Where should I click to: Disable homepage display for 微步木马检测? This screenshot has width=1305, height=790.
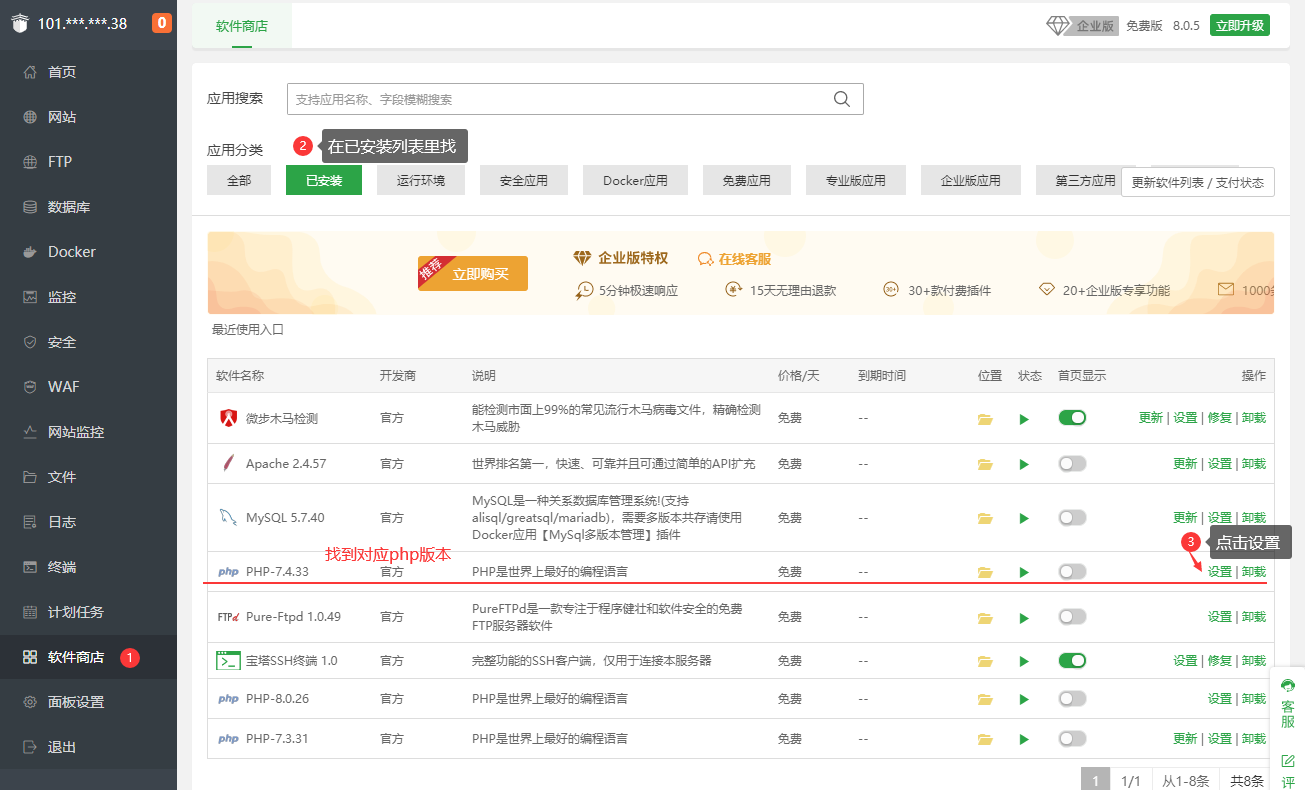tap(1072, 418)
